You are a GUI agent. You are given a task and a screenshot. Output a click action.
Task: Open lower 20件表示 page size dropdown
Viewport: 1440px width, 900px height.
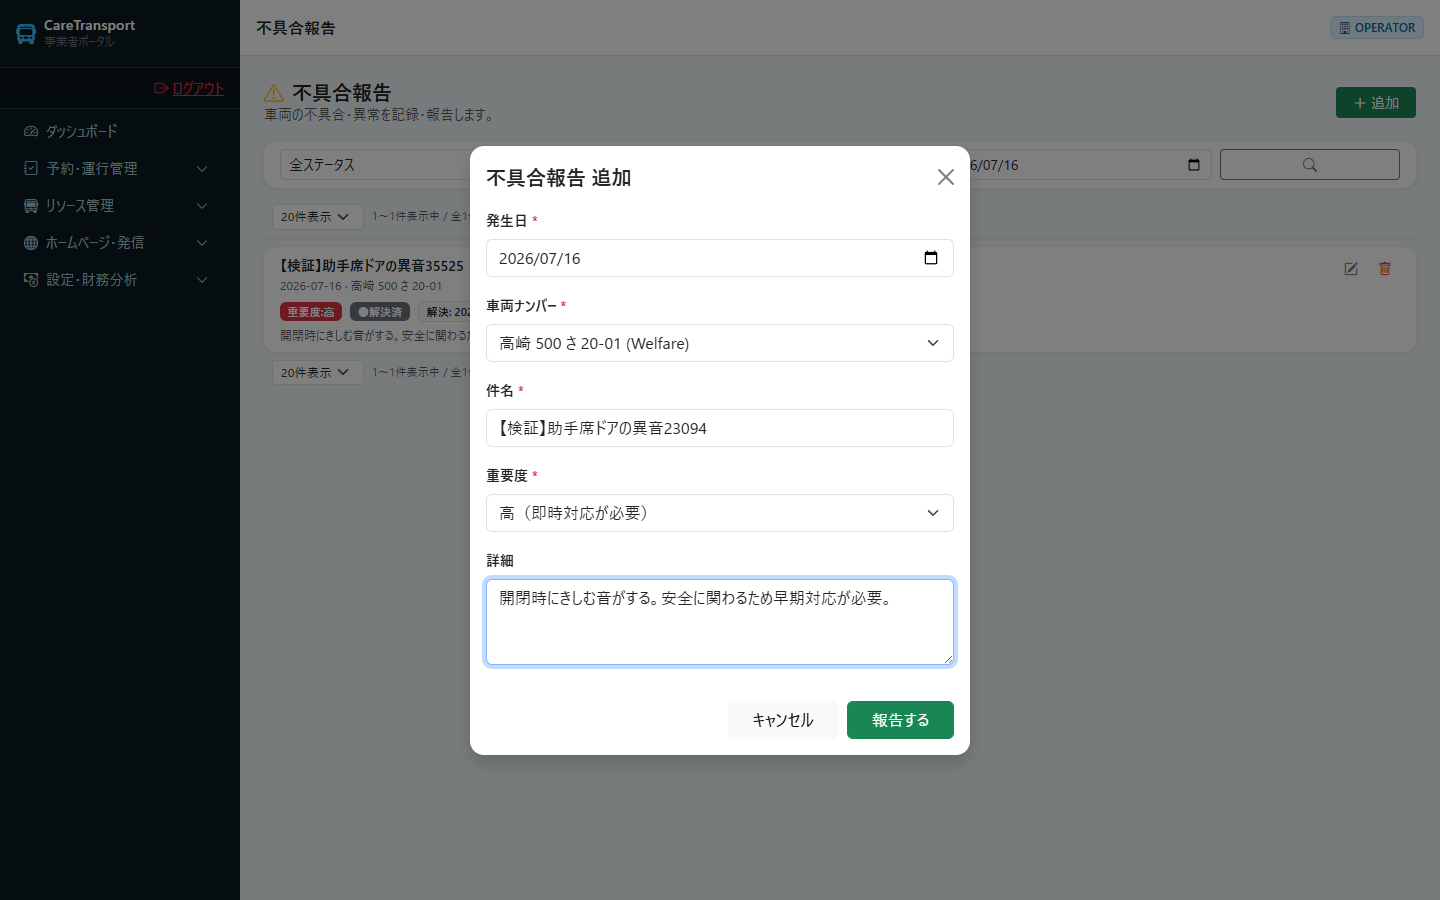316,373
